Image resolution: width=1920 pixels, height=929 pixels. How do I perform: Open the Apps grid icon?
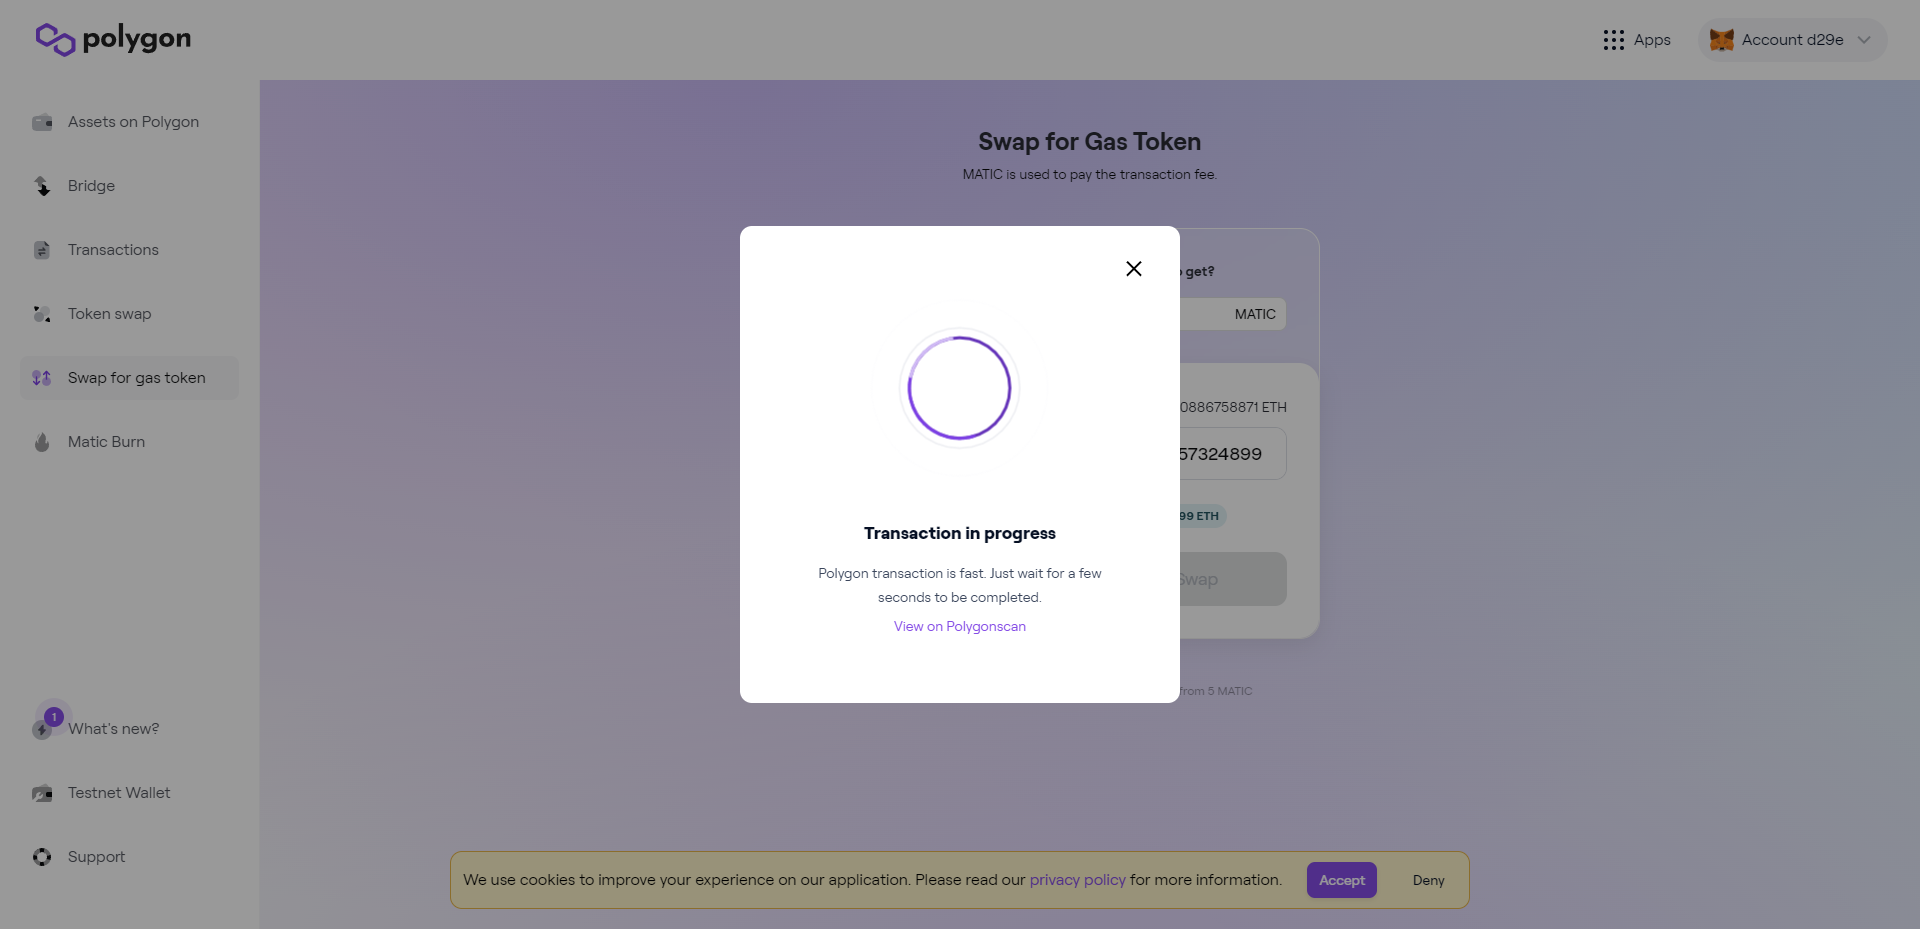click(1613, 40)
